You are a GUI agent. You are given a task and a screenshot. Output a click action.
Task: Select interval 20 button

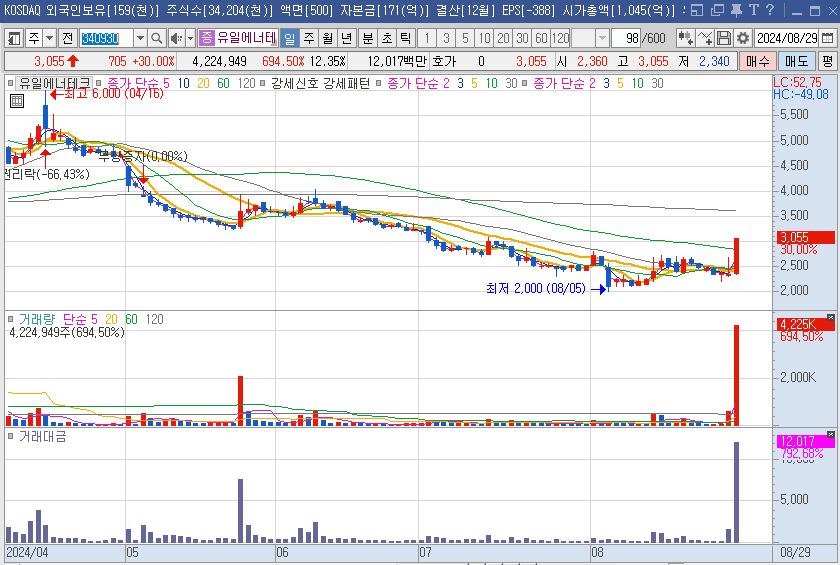(x=503, y=38)
